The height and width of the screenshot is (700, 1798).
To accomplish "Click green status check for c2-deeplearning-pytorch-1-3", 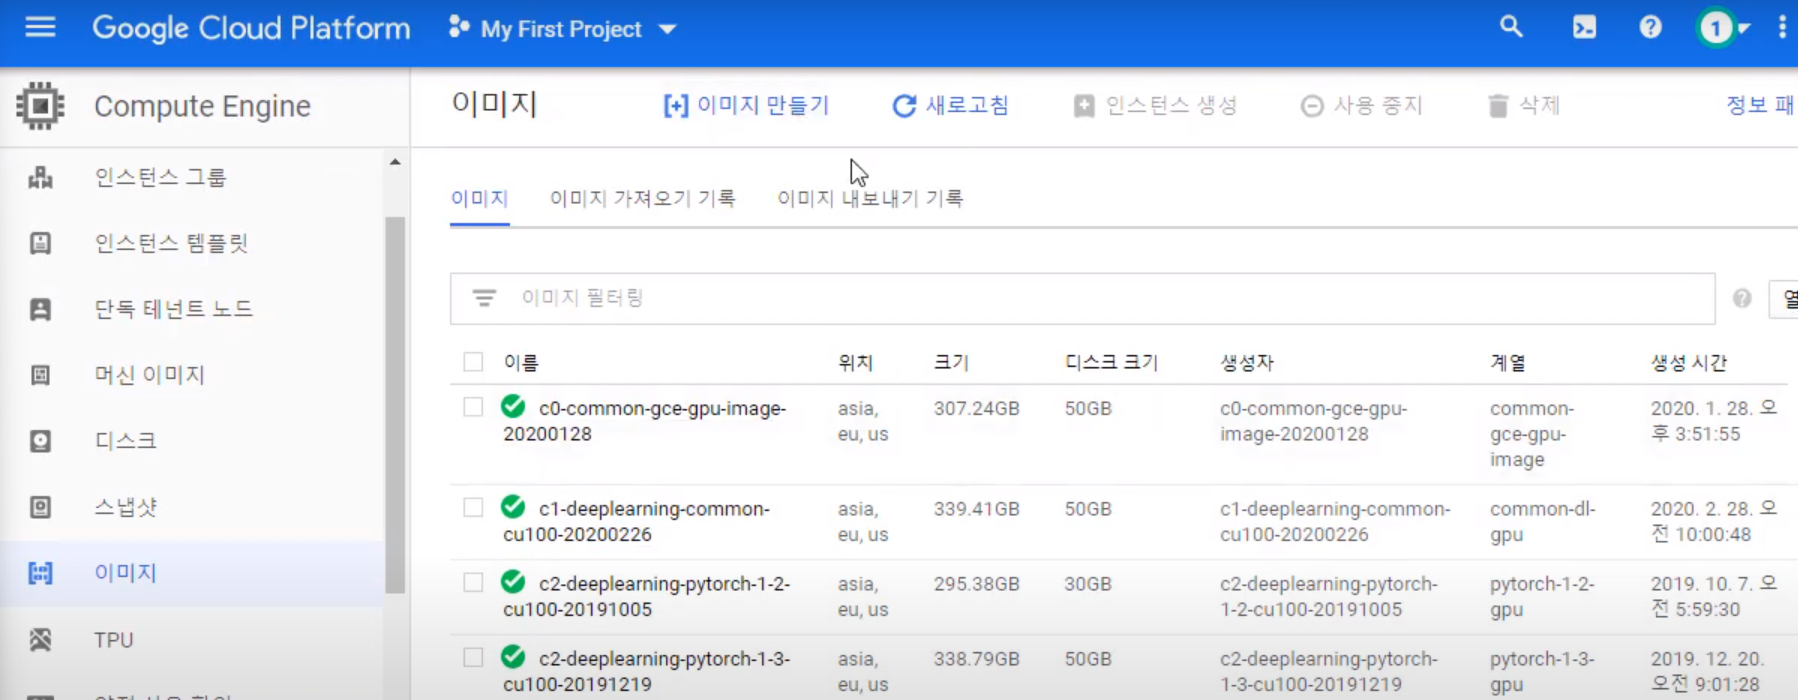I will click(513, 656).
